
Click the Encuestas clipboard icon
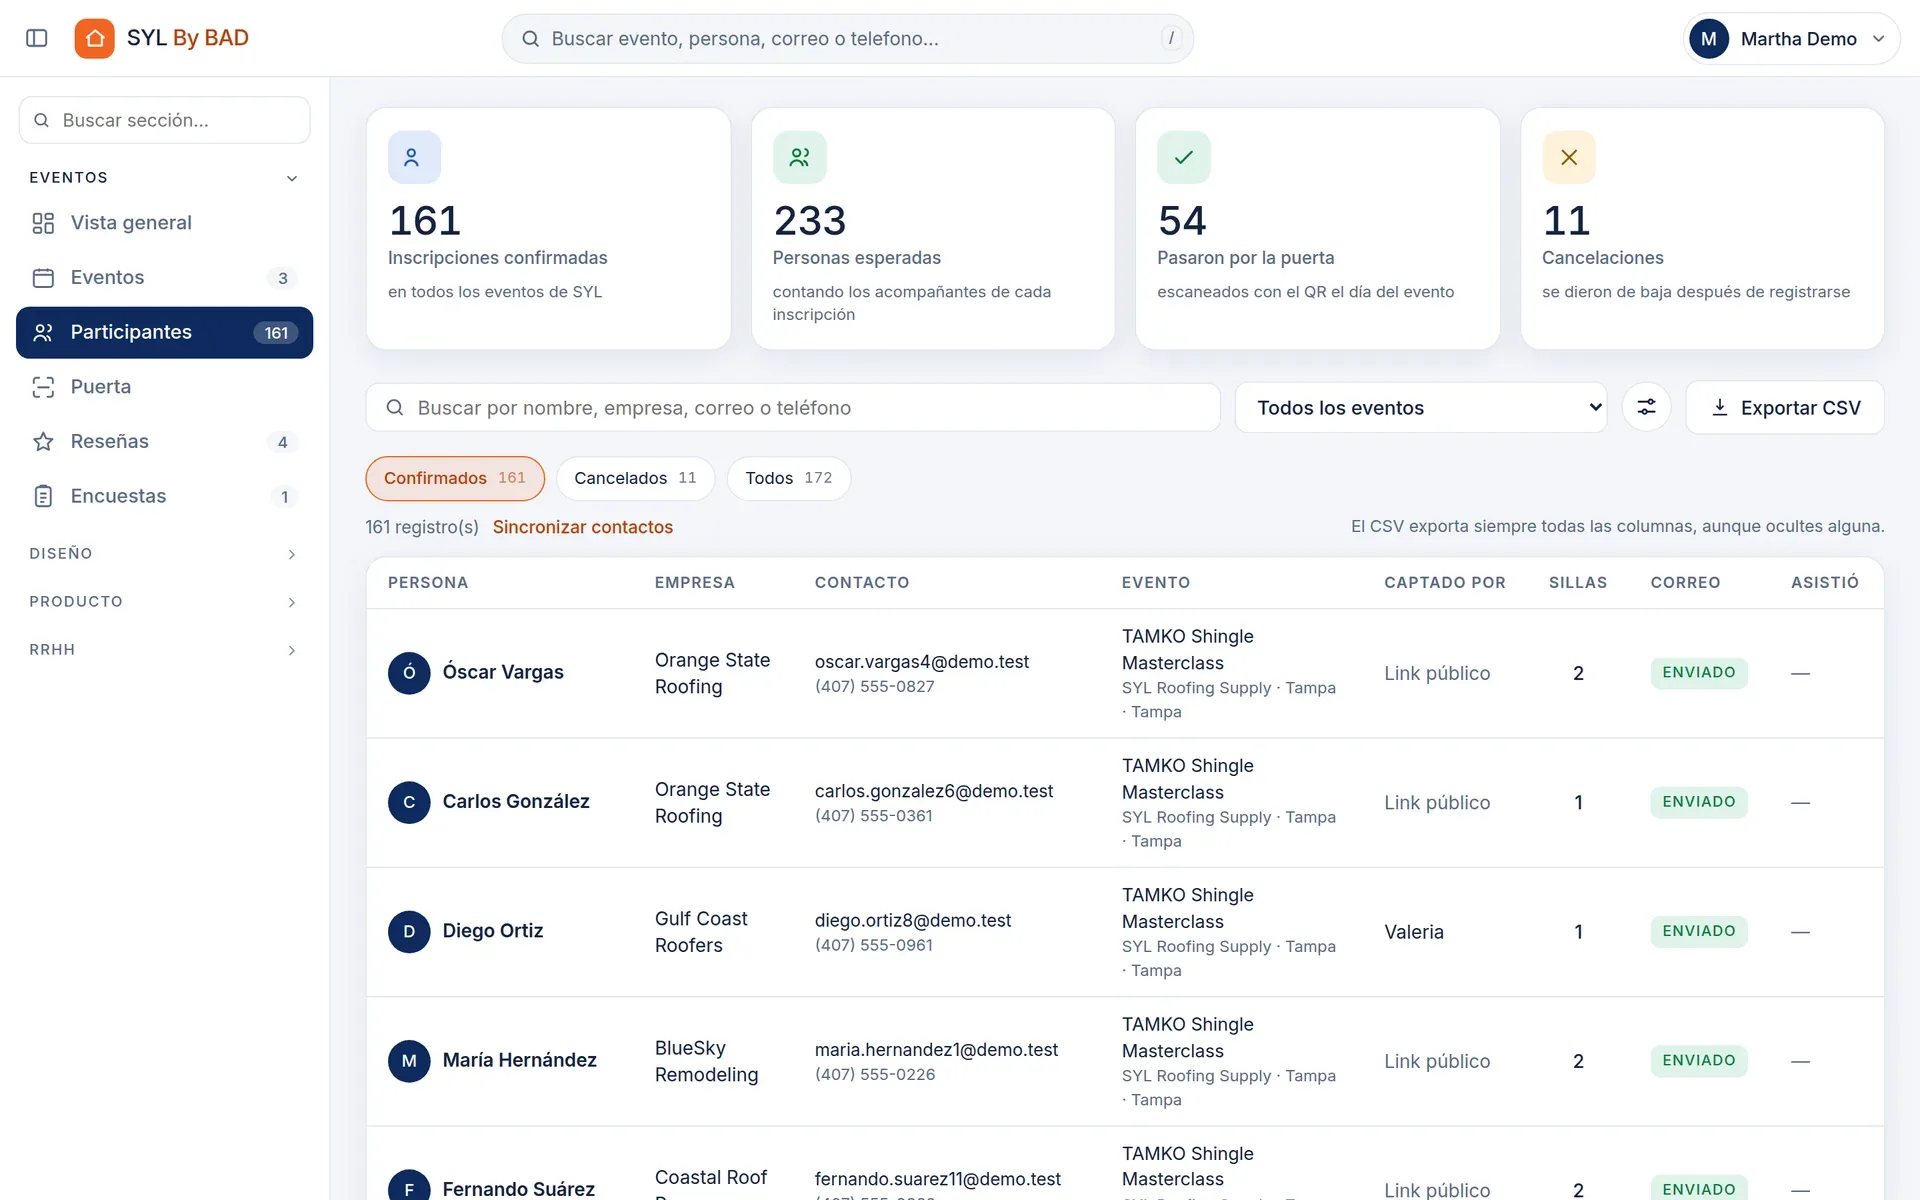click(x=43, y=496)
